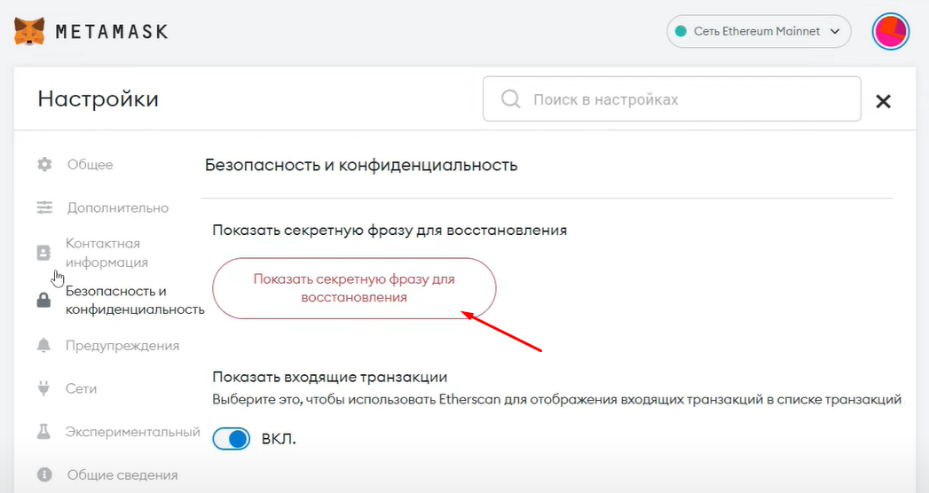Click the MetaMask fox logo
The height and width of the screenshot is (493, 929).
tap(29, 31)
